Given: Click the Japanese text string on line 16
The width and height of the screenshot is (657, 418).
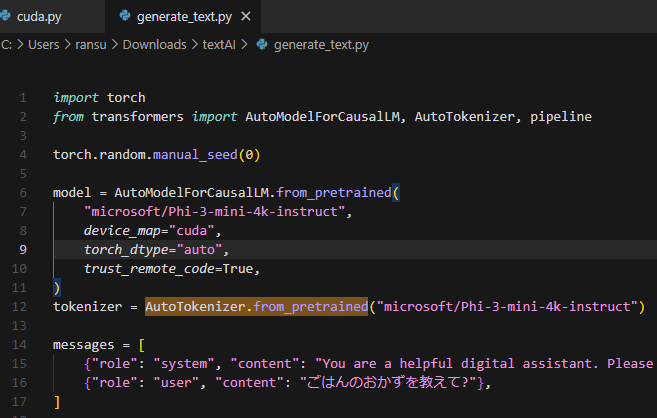Looking at the screenshot, I should pyautogui.click(x=388, y=382).
